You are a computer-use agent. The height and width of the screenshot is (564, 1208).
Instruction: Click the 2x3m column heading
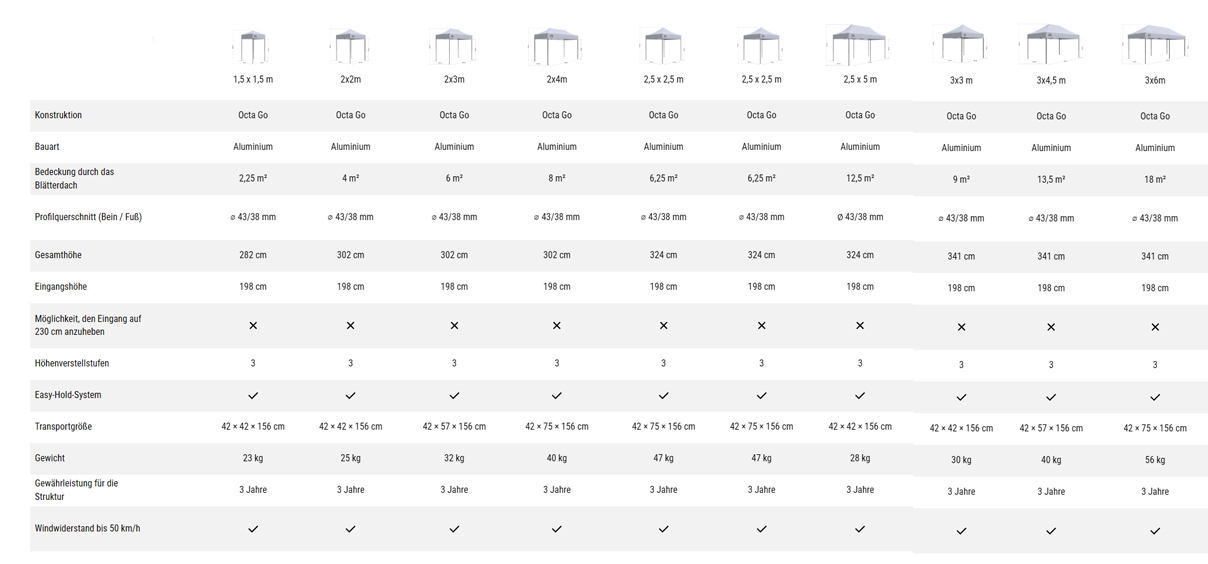coord(454,79)
